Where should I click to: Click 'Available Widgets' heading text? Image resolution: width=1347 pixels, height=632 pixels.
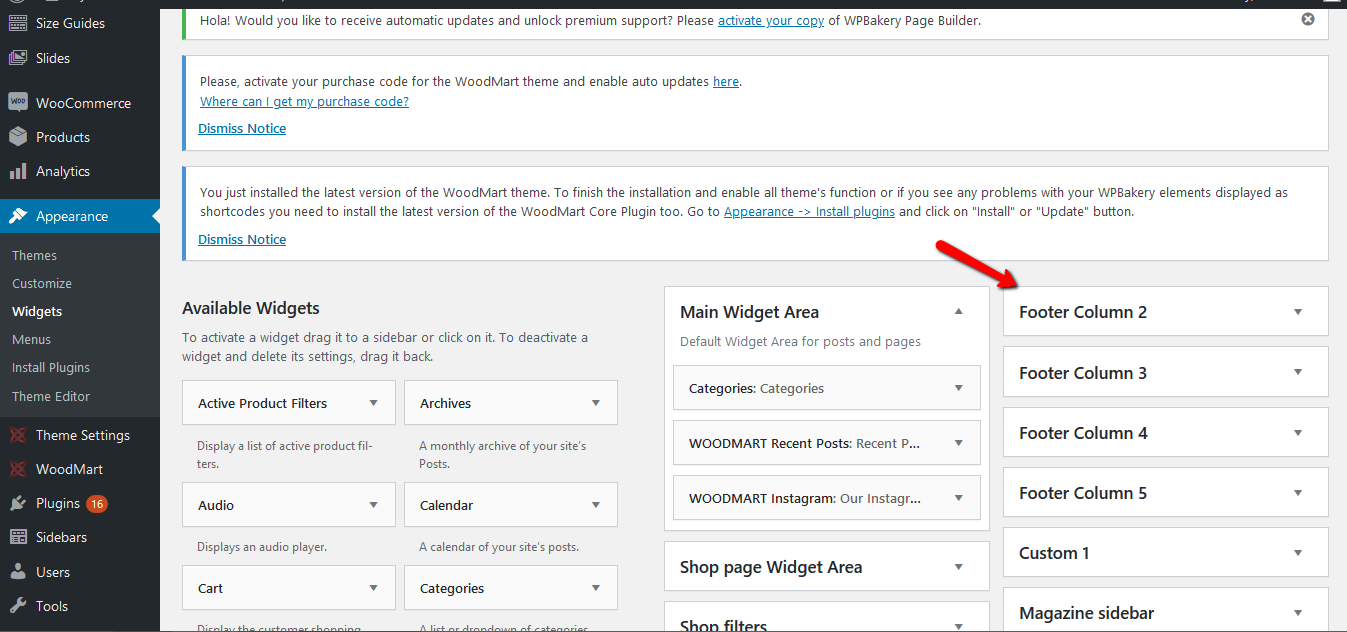251,308
